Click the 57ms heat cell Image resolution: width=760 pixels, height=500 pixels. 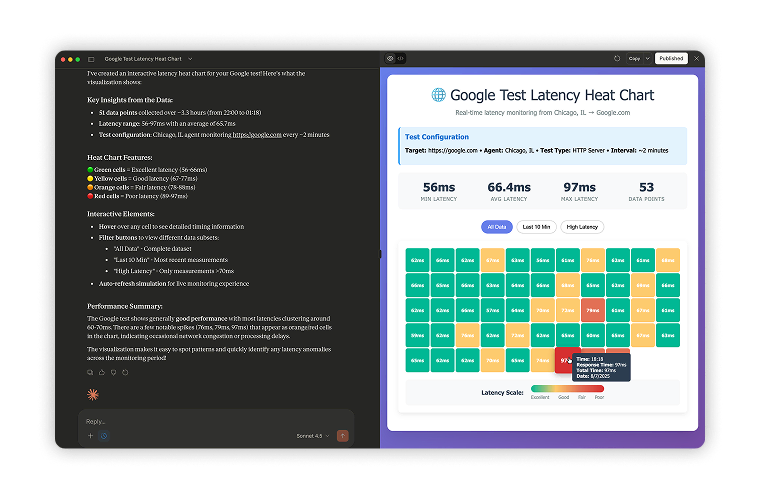[x=492, y=310]
